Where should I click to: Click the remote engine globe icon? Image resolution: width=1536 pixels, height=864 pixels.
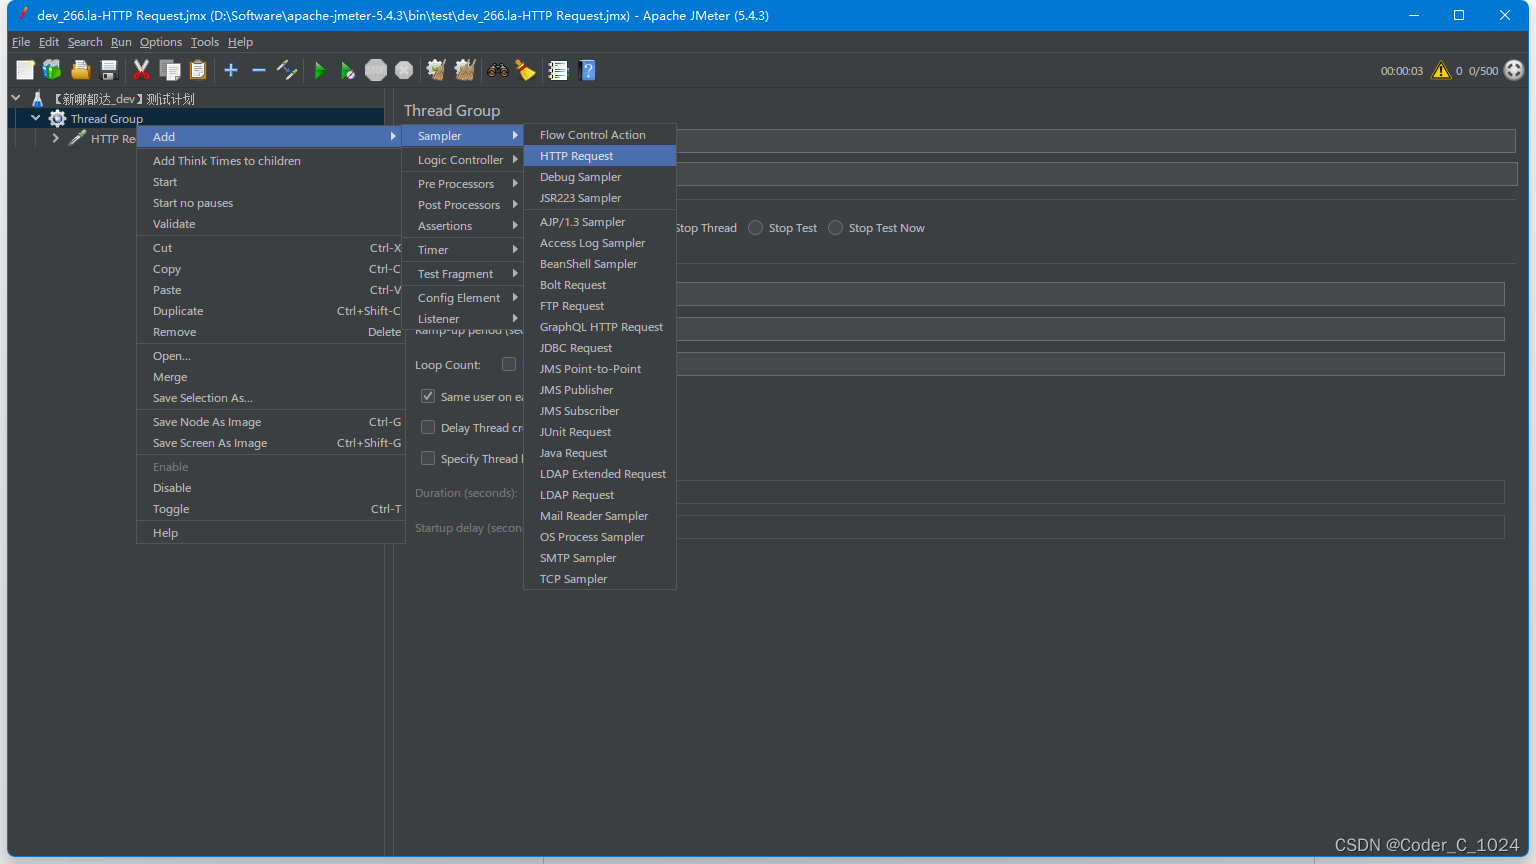tap(1514, 70)
